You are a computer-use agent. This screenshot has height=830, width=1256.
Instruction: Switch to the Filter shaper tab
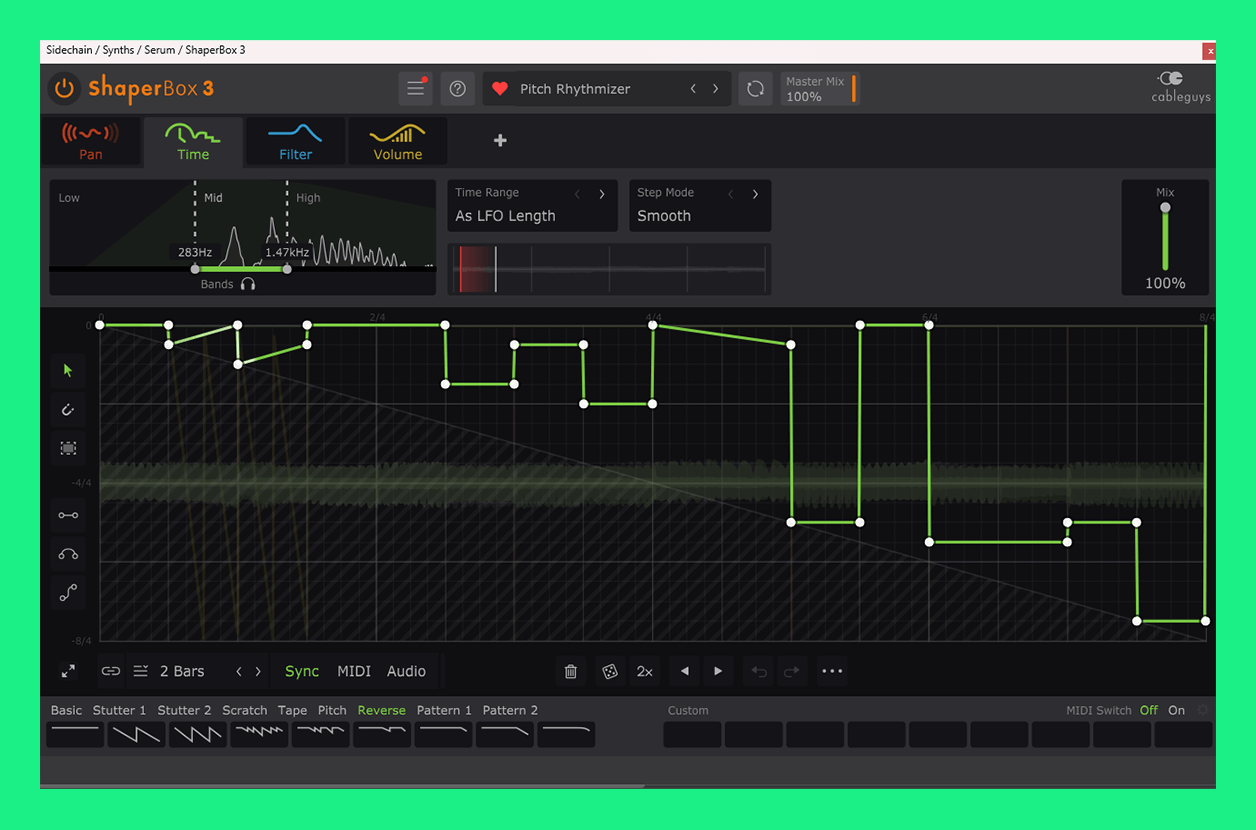coord(296,142)
